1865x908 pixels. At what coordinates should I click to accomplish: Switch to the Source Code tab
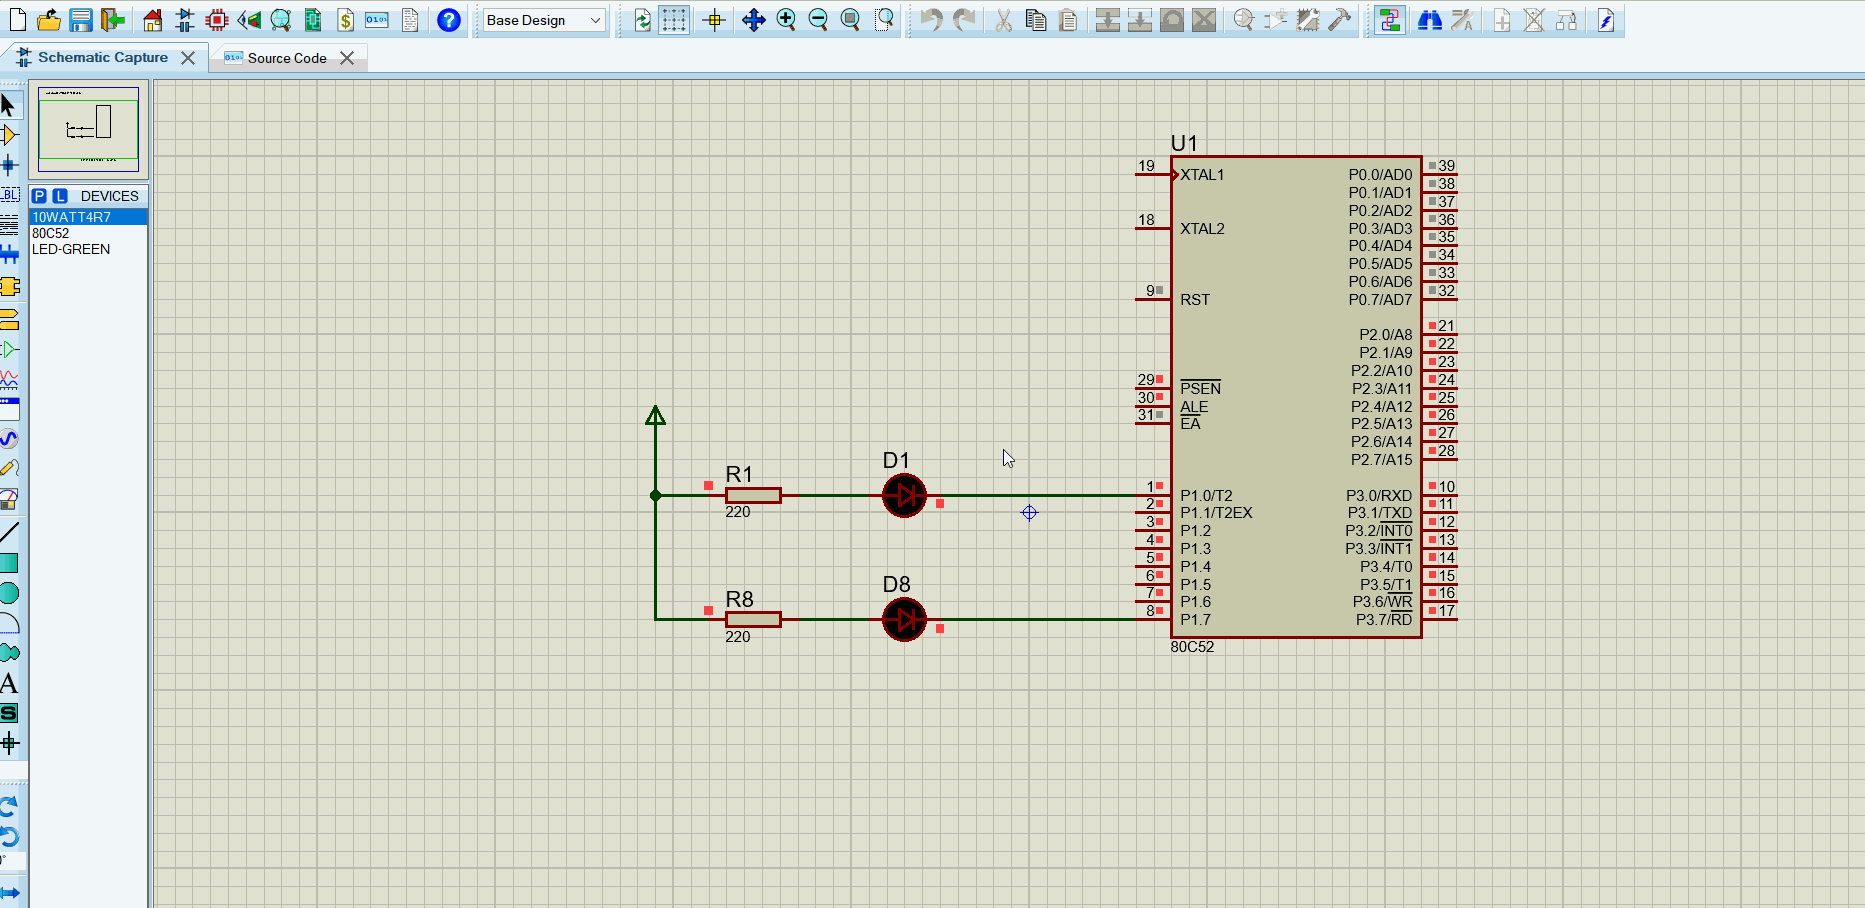[x=286, y=58]
